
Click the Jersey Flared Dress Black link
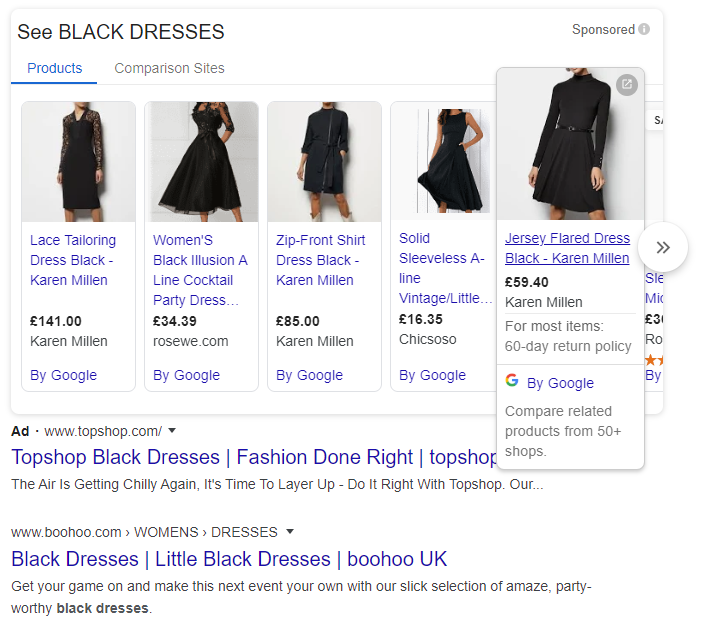[567, 248]
